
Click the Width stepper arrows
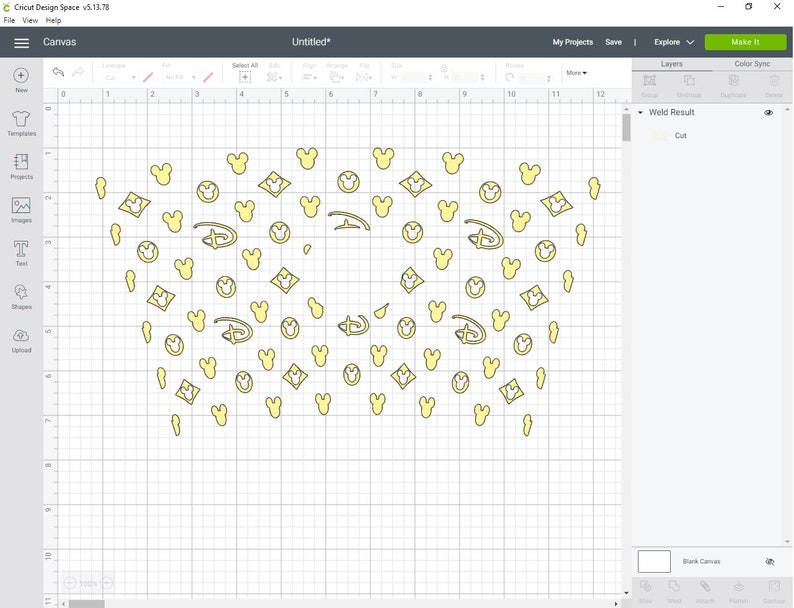click(x=430, y=77)
